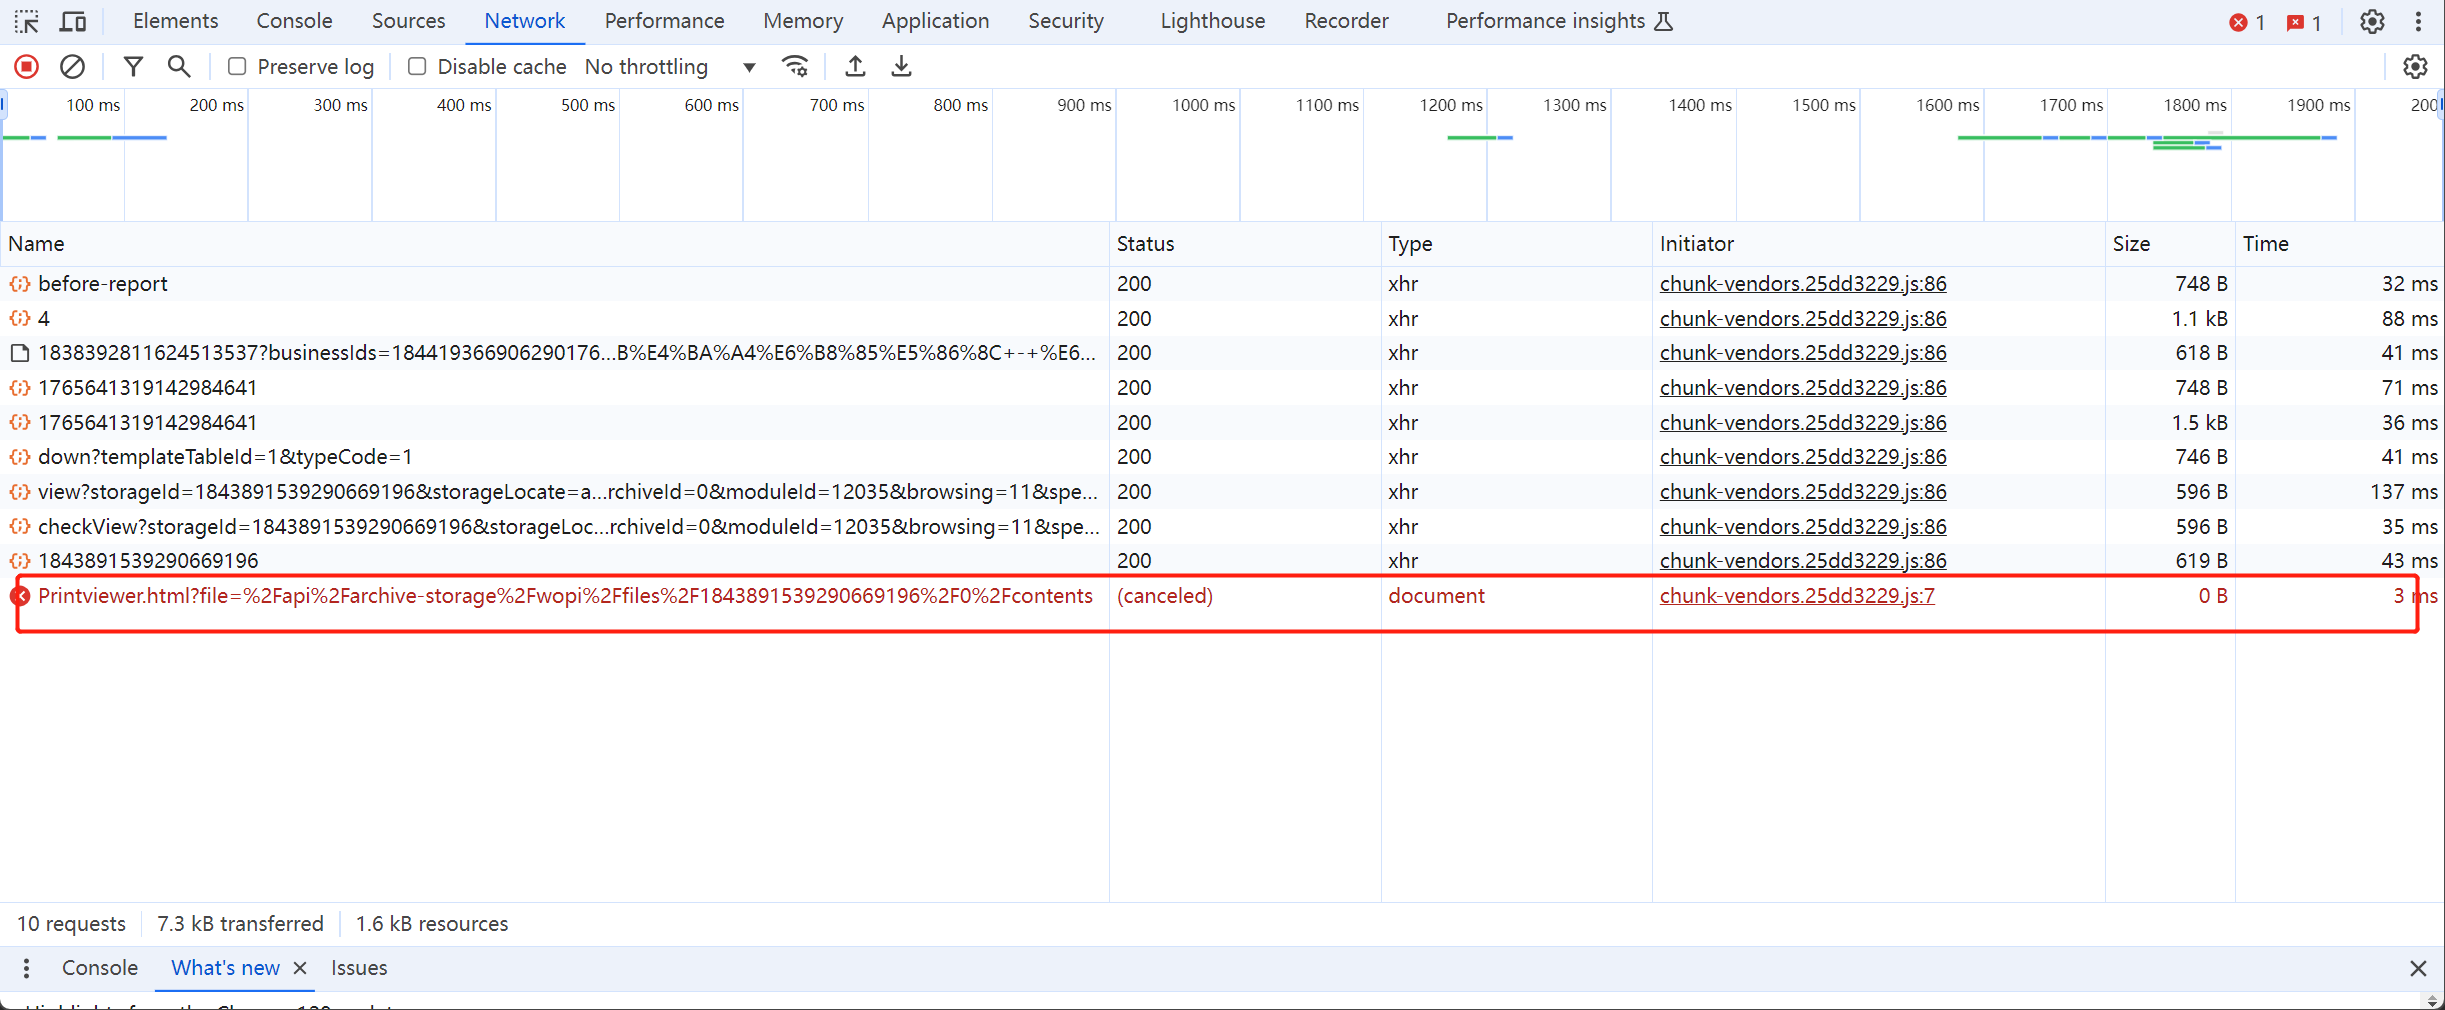Image resolution: width=2445 pixels, height=1010 pixels.
Task: Open the drawer three-dot menu
Action: 27,968
